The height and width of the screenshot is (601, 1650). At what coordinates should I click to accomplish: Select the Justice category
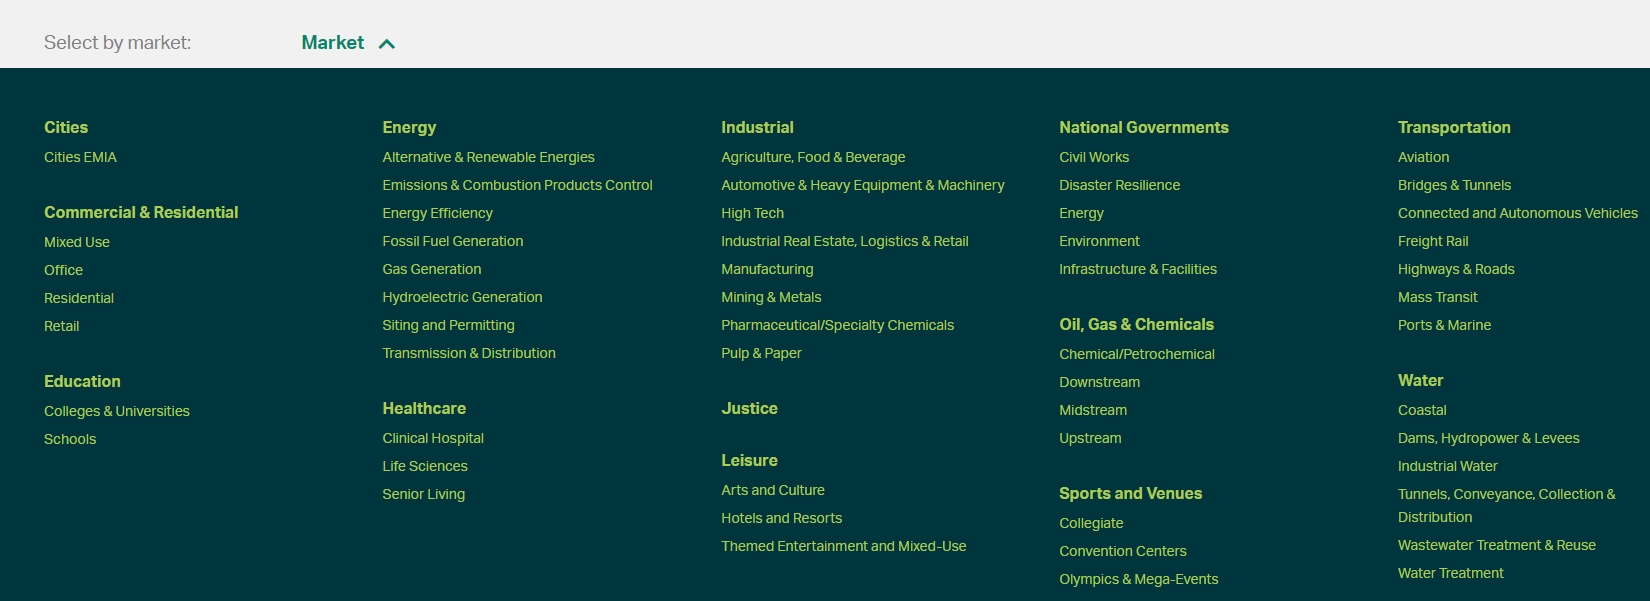pos(749,408)
